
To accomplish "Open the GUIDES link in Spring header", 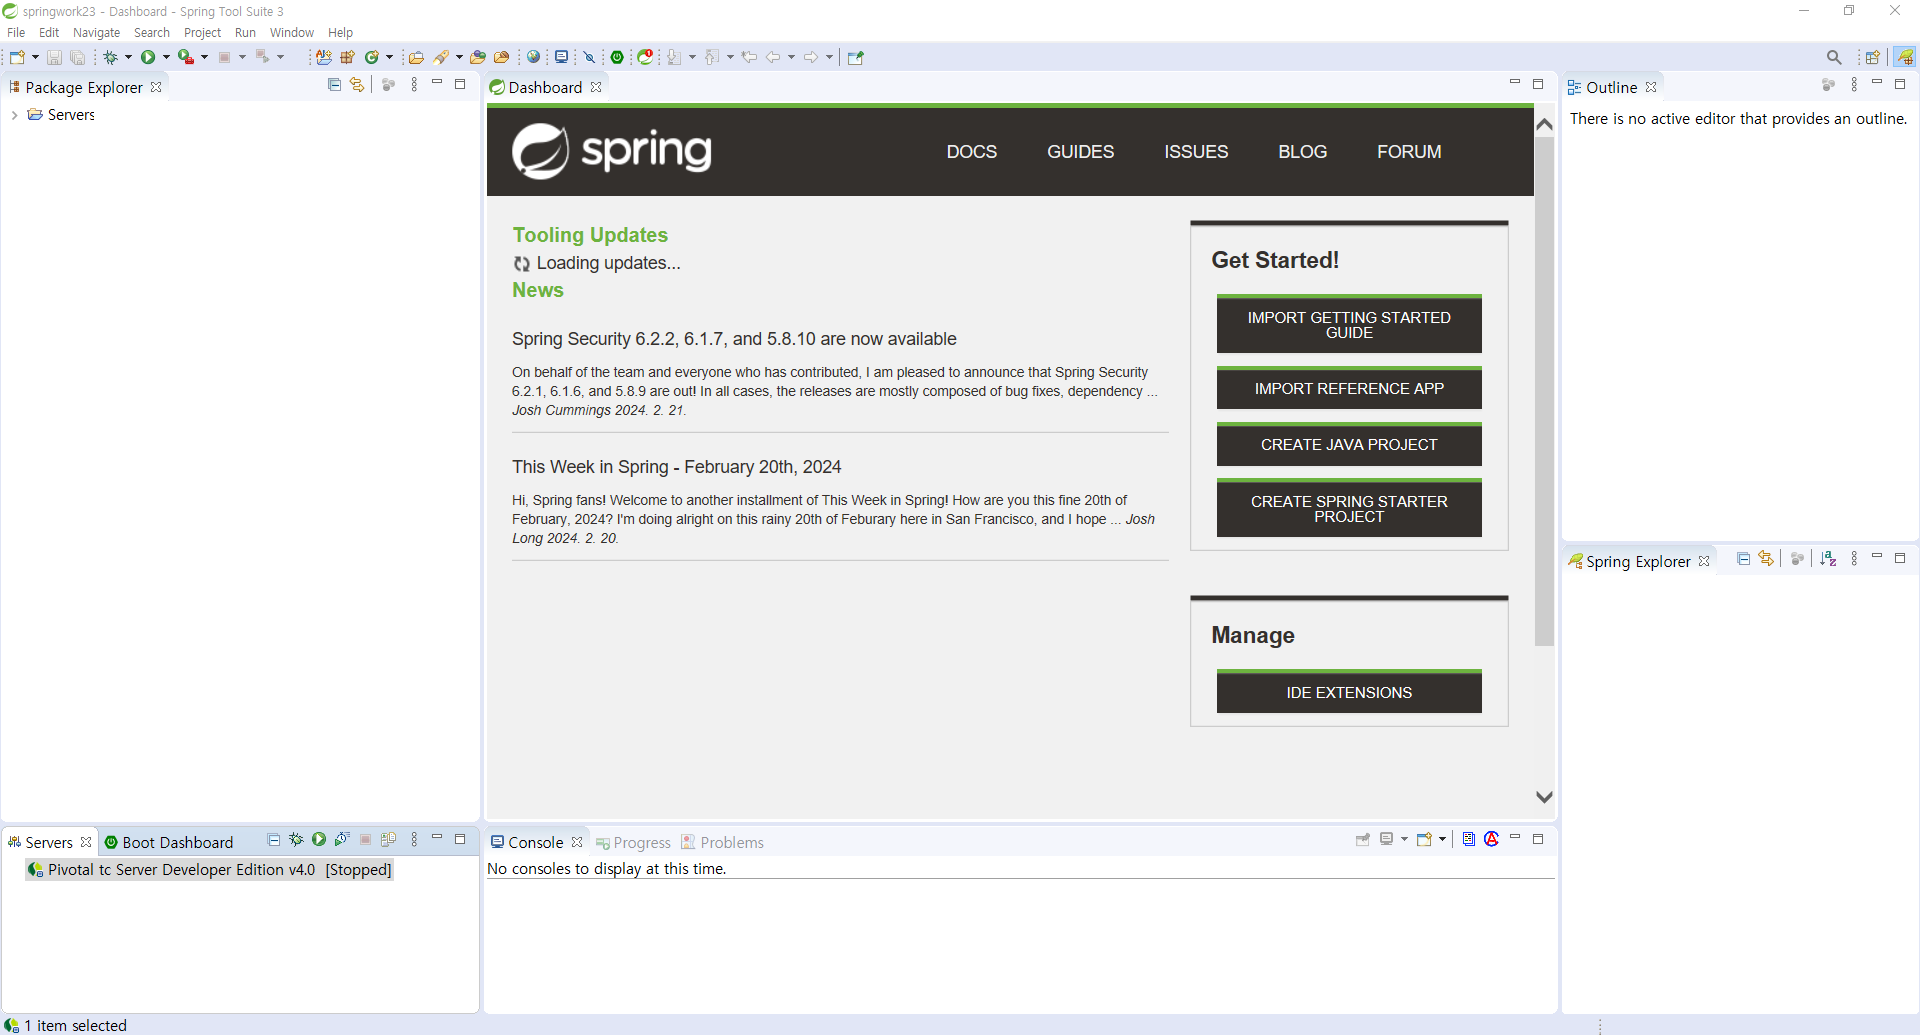I will [1080, 152].
